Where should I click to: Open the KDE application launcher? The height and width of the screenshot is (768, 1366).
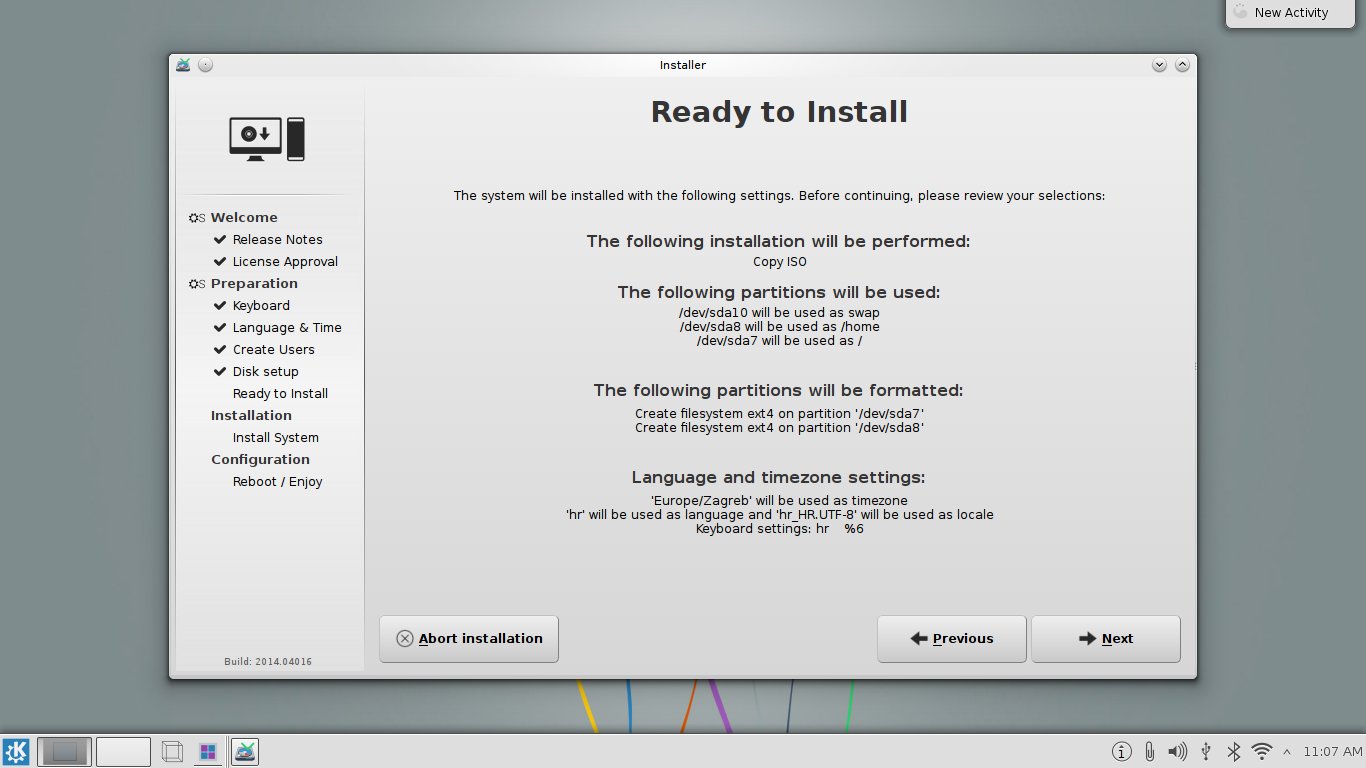click(16, 751)
